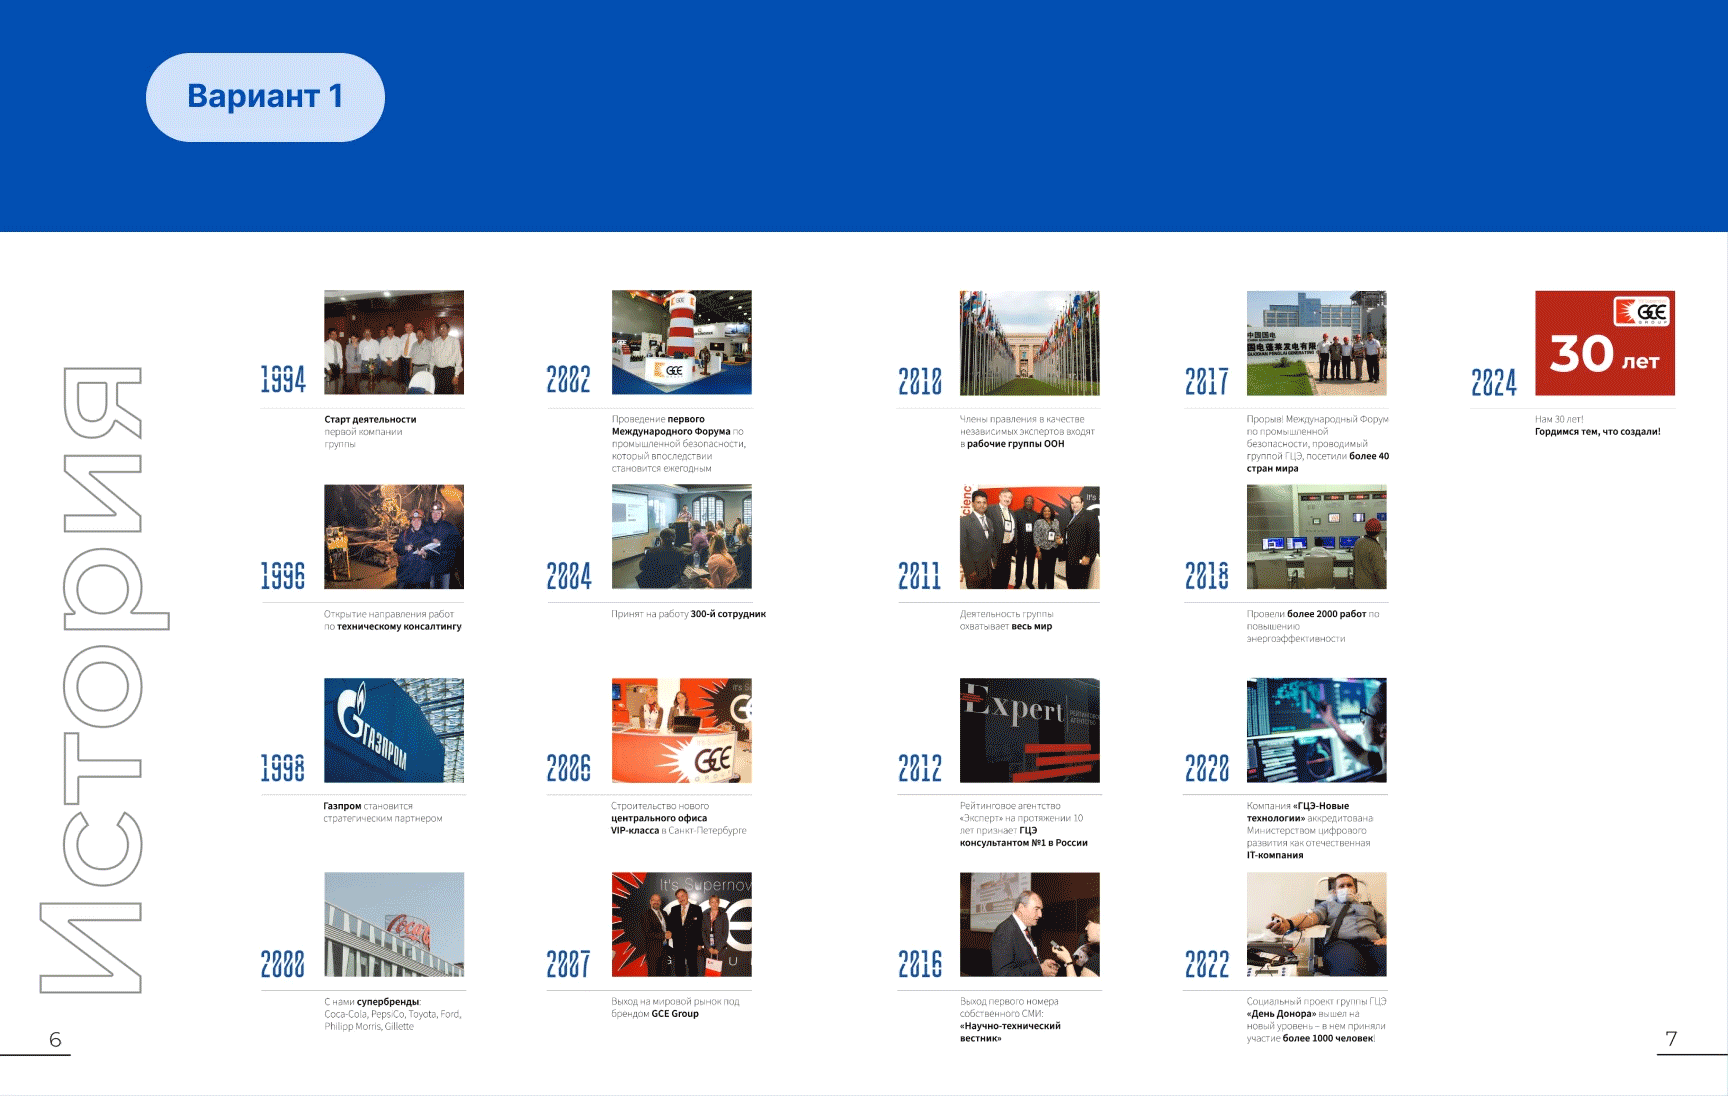1728x1096 pixels.
Task: Open the 2011 international team photo
Action: [1030, 537]
